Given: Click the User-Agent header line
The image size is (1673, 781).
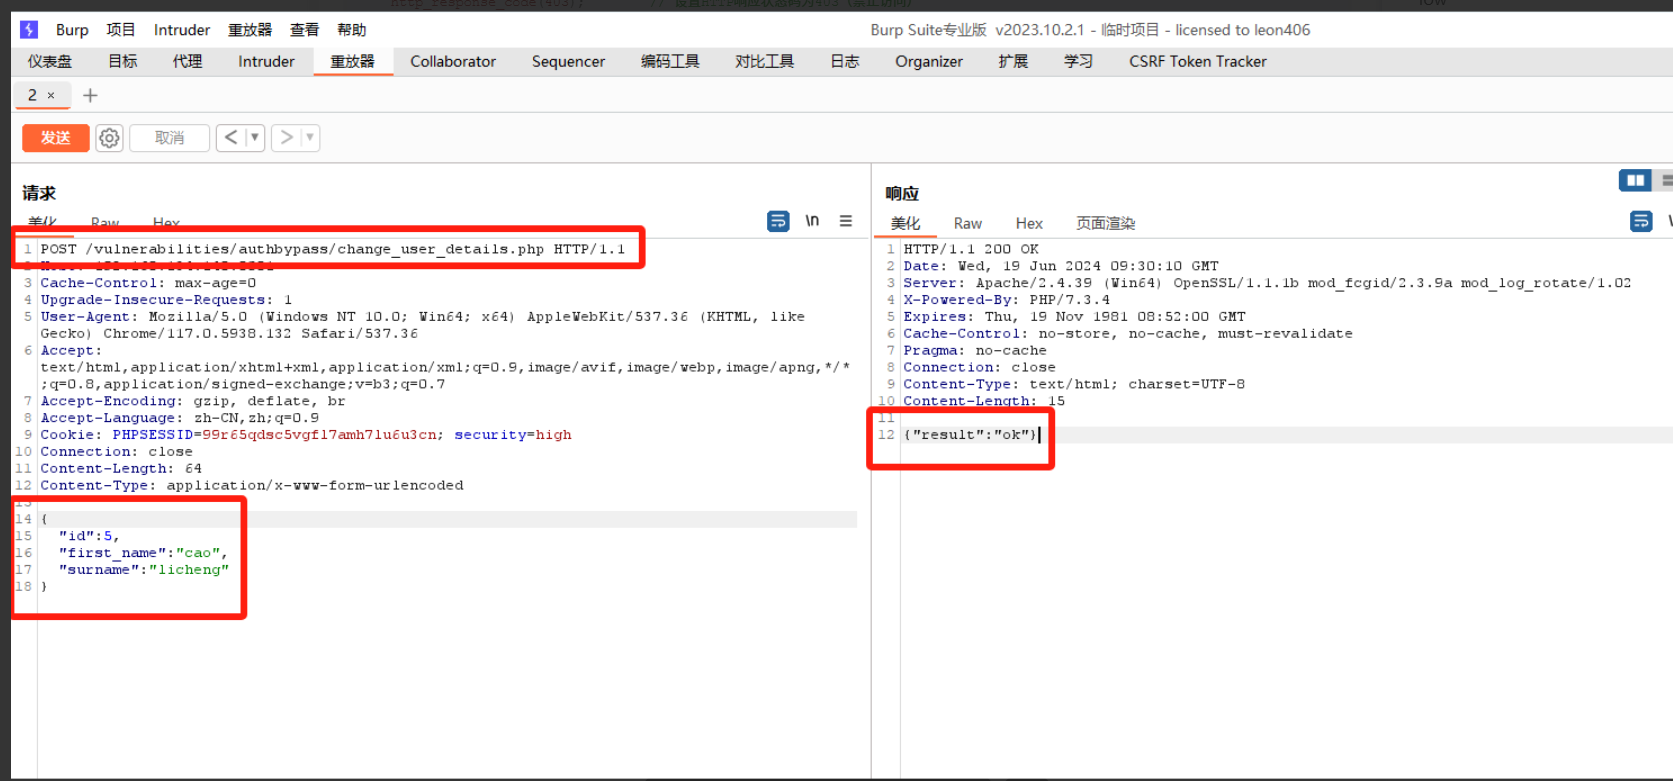Looking at the screenshot, I should coord(422,325).
